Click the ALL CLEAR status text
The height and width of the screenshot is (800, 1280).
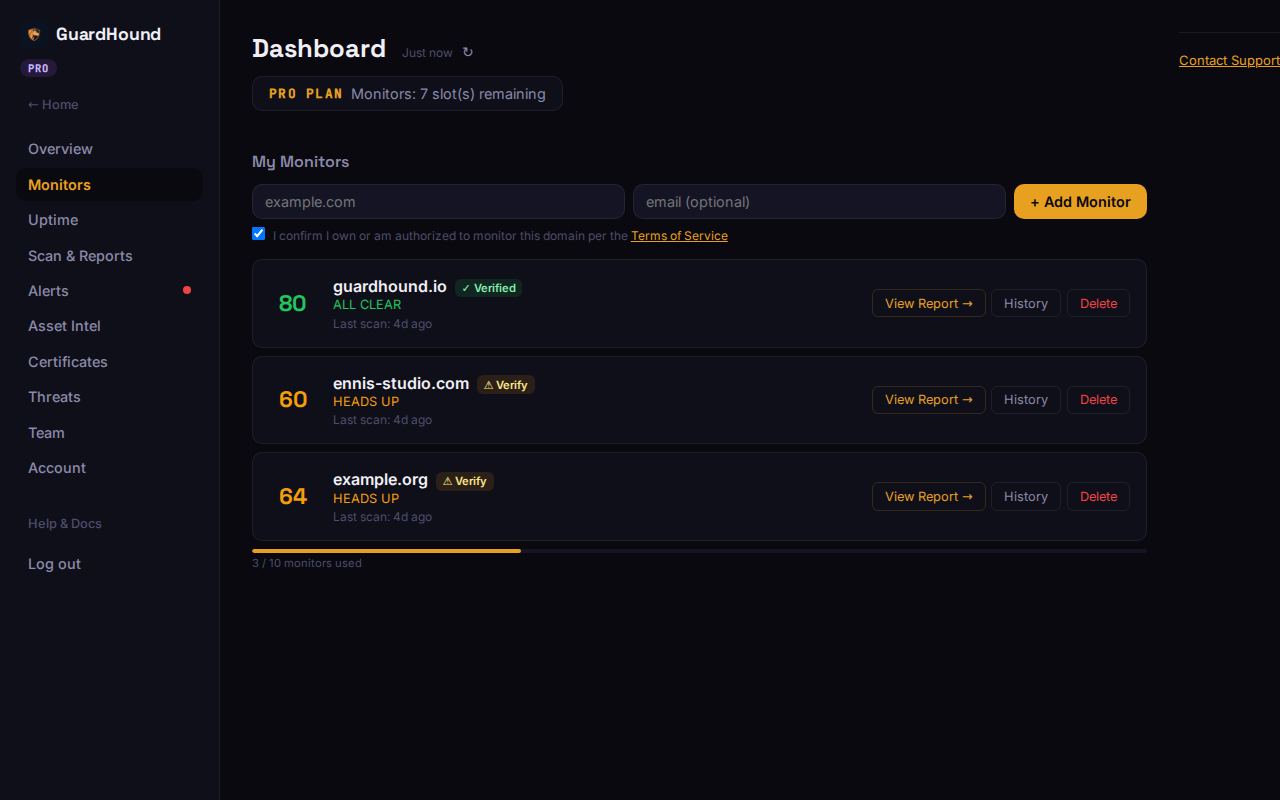pyautogui.click(x=367, y=305)
